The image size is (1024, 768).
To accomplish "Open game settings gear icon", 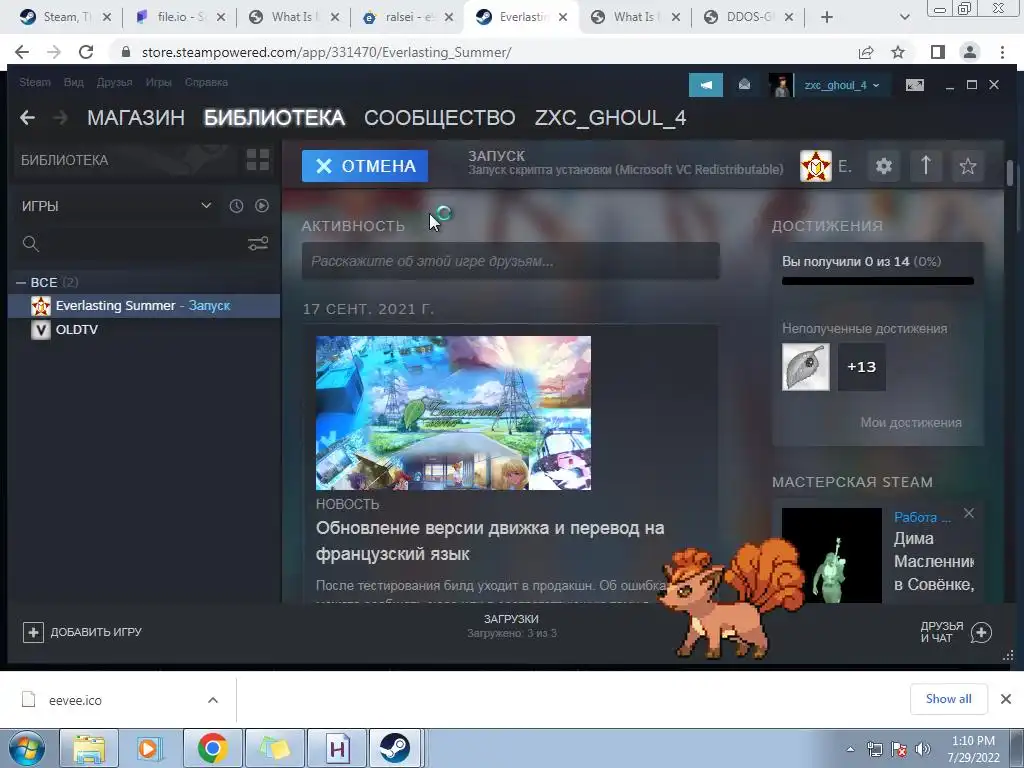I will point(884,166).
